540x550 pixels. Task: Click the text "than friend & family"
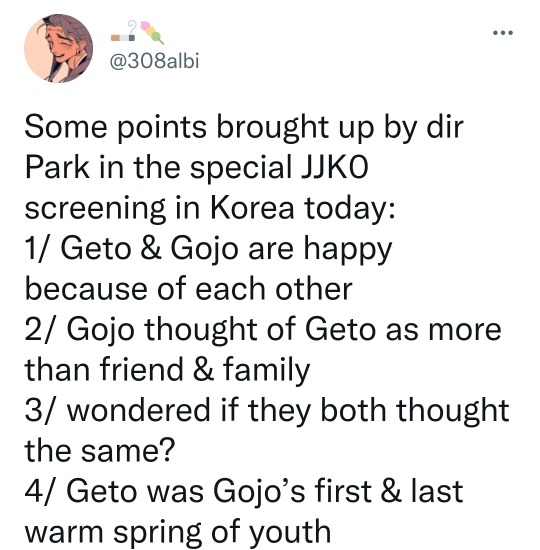[167, 371]
